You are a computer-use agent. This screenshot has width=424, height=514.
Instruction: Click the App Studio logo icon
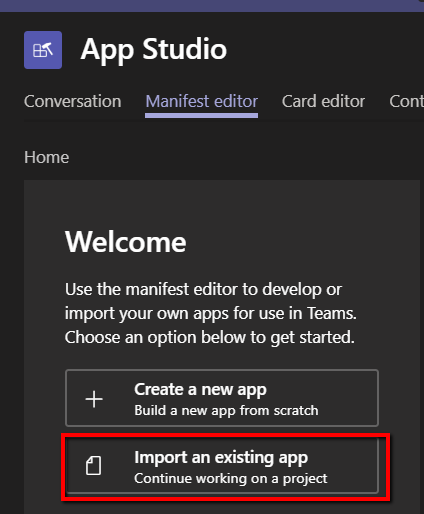[x=43, y=50]
